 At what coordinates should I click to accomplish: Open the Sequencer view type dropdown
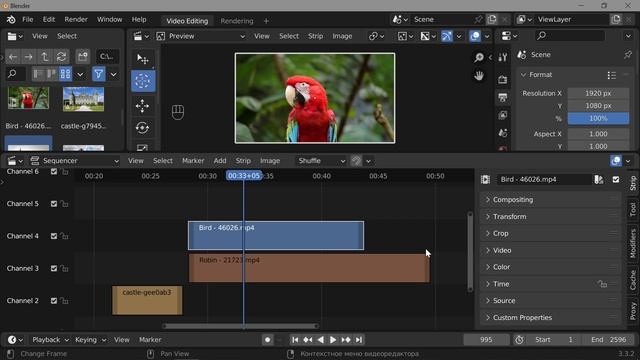74,161
